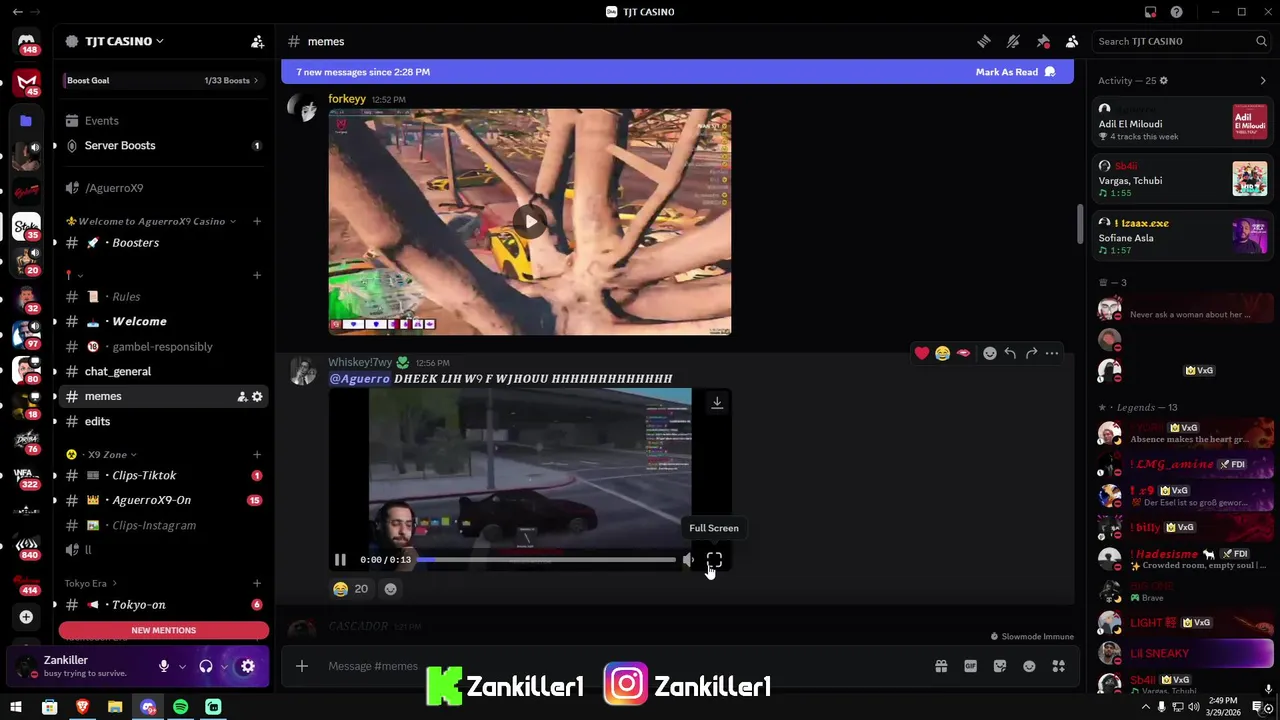This screenshot has height=720, width=1280.
Task: Click the laughing emoji reaction with 20
Action: coord(350,589)
